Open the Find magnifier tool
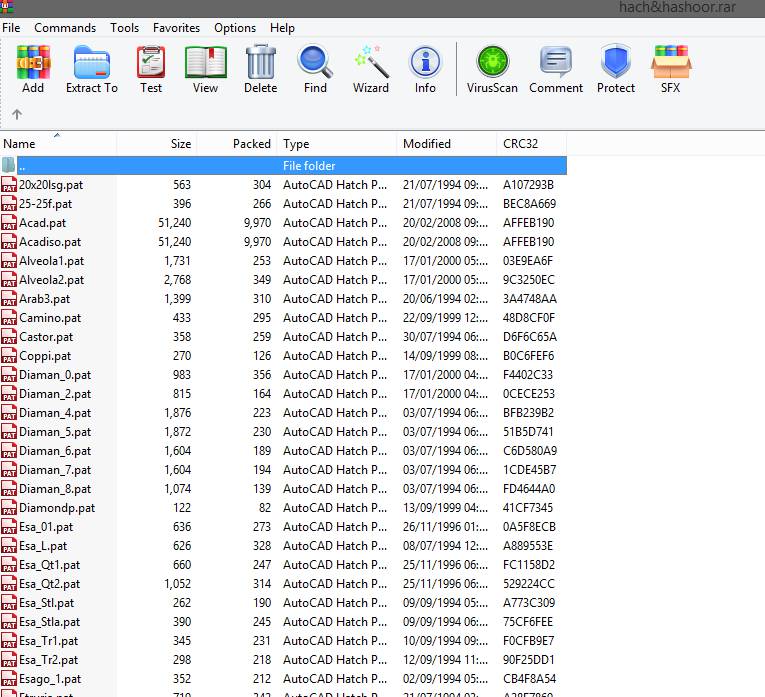The width and height of the screenshot is (765, 697). point(315,62)
